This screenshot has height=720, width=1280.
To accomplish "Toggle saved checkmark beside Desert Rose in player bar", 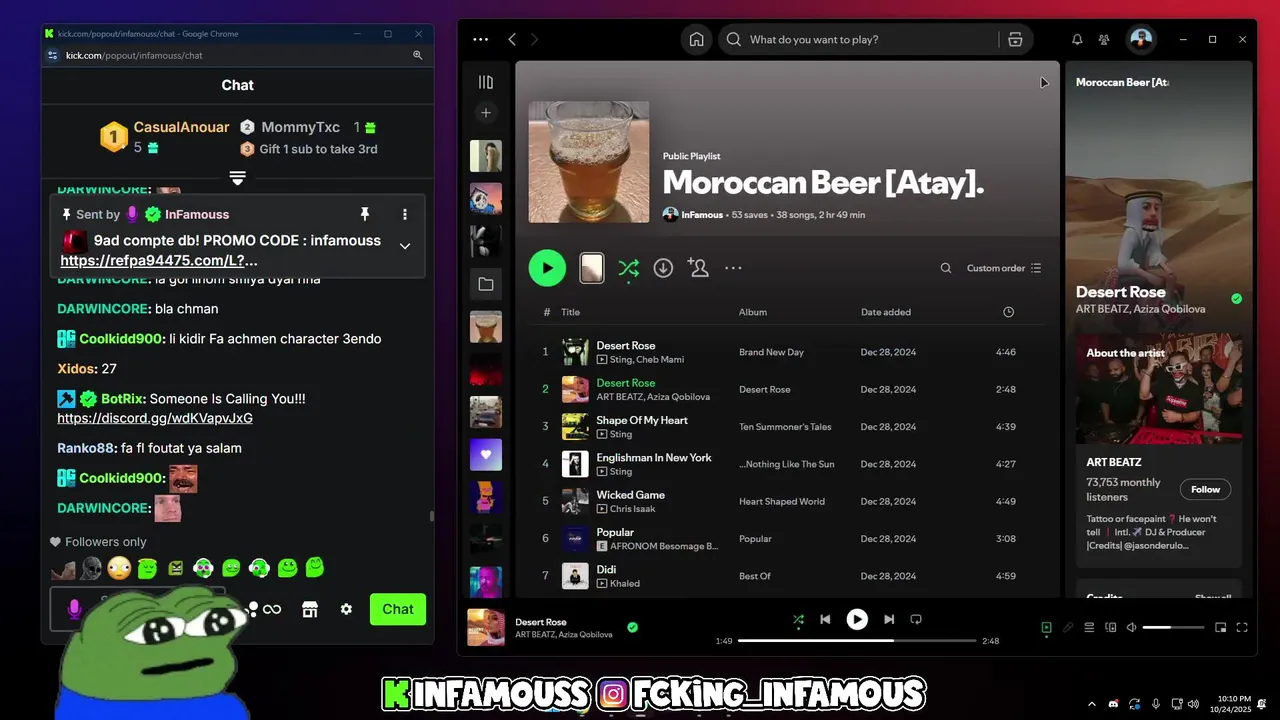I will pyautogui.click(x=632, y=627).
